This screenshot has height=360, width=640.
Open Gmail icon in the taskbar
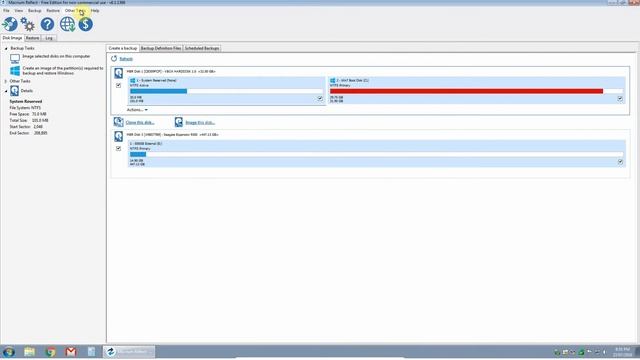71,351
